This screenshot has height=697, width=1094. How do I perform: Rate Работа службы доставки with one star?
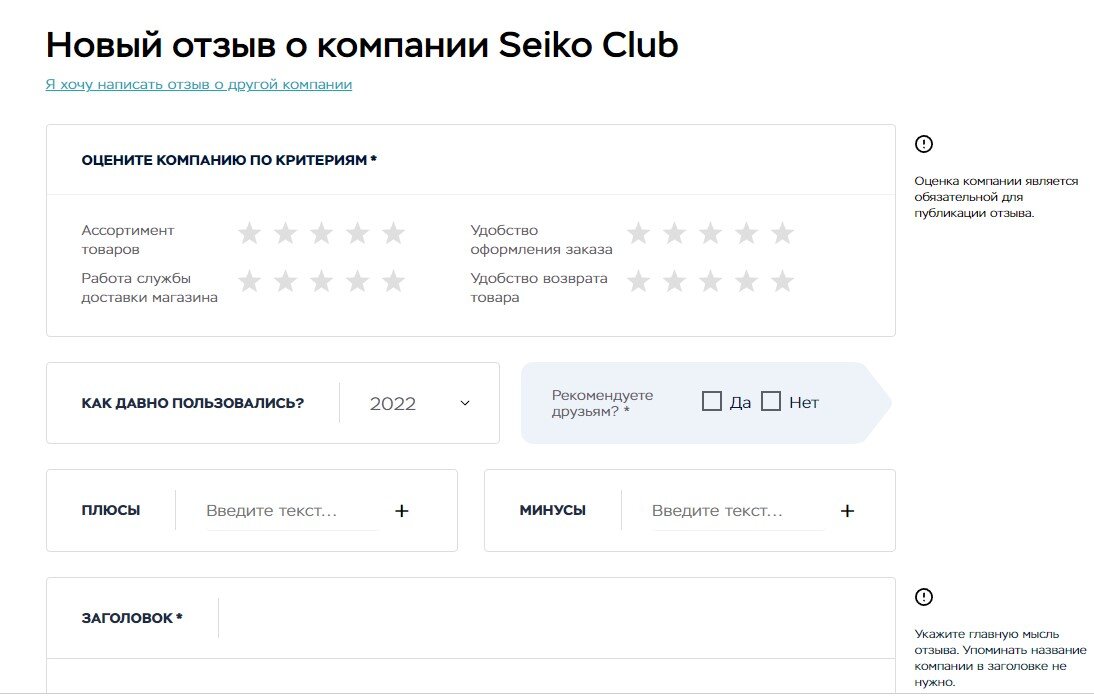(x=248, y=281)
